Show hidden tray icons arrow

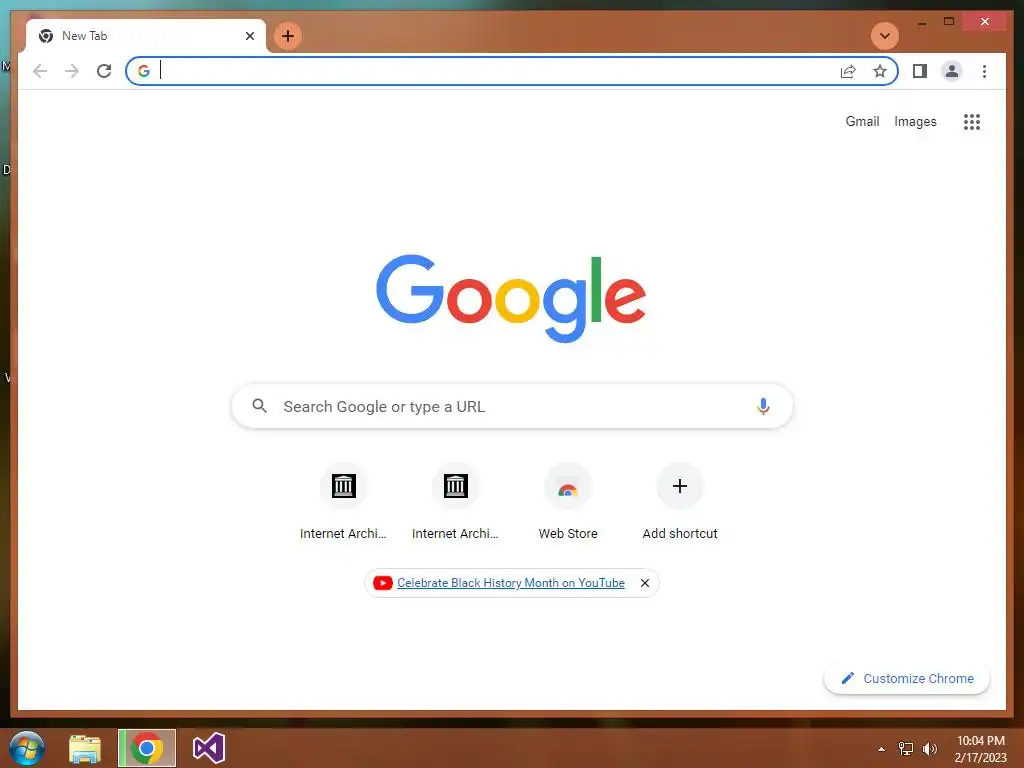[x=882, y=749]
